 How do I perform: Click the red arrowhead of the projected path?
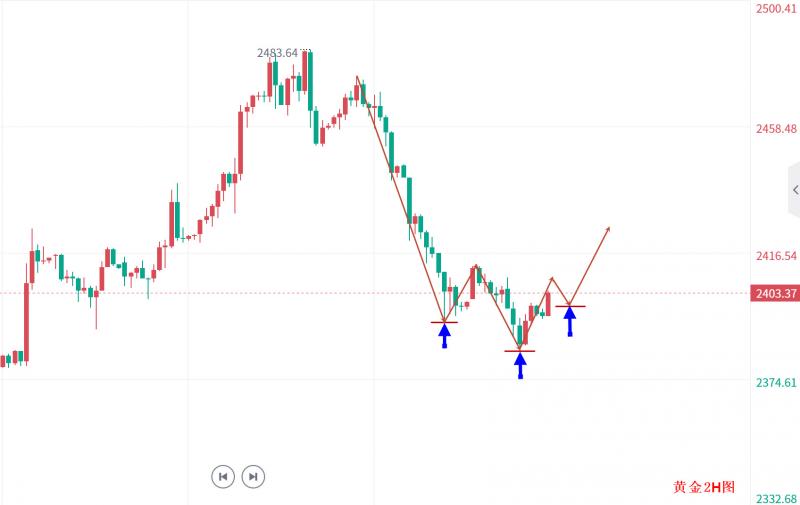pyautogui.click(x=607, y=230)
